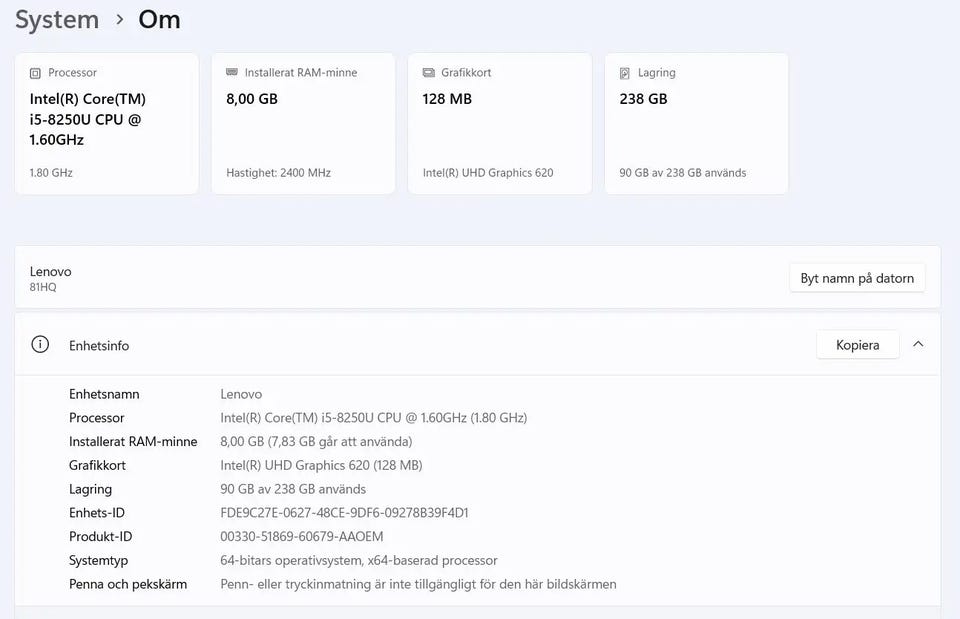960x619 pixels.
Task: Click the Systemtyp value text
Action: pyautogui.click(x=358, y=560)
